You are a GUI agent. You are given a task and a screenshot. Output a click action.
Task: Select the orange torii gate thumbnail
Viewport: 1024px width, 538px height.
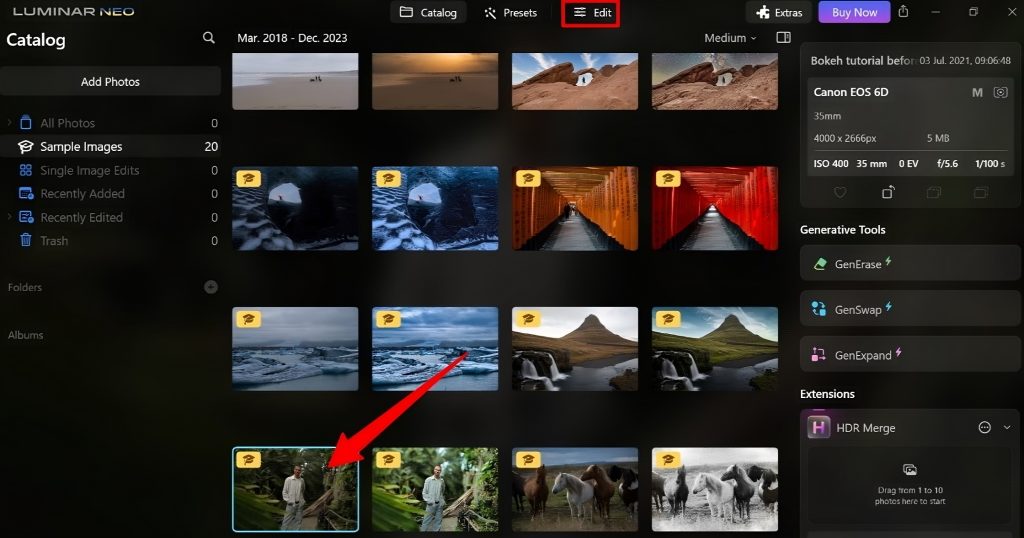575,208
